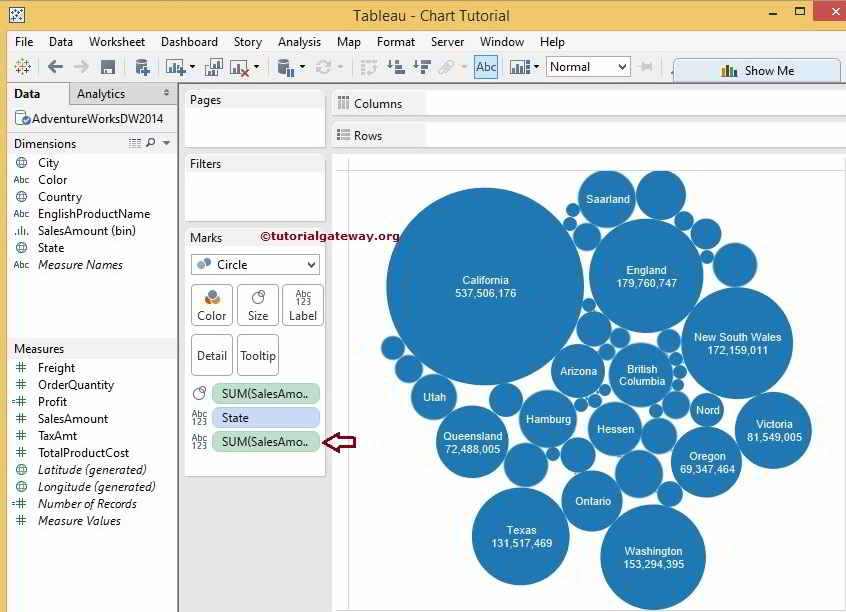Image resolution: width=846 pixels, height=612 pixels.
Task: Click the Undo back arrow icon
Action: (55, 67)
